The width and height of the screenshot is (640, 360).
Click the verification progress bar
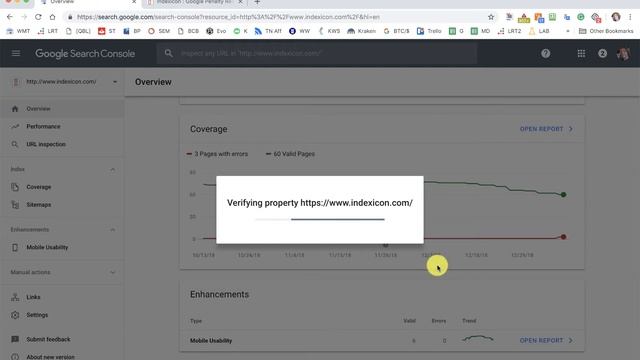click(x=320, y=219)
